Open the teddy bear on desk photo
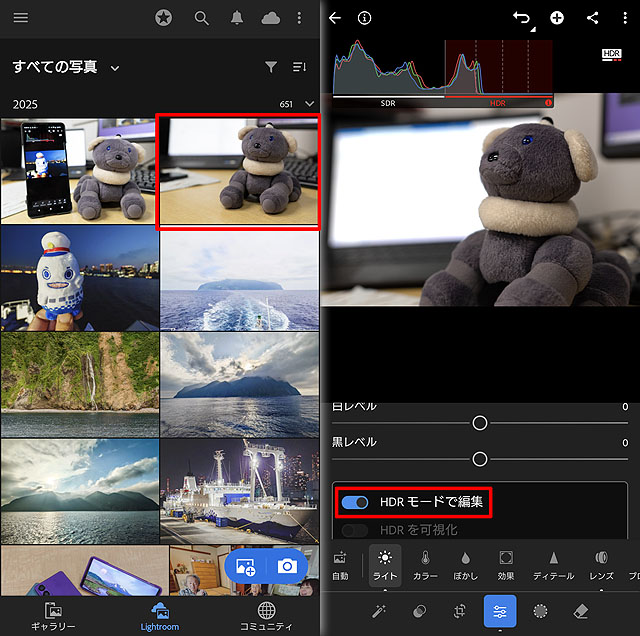The width and height of the screenshot is (640, 636). pos(238,171)
